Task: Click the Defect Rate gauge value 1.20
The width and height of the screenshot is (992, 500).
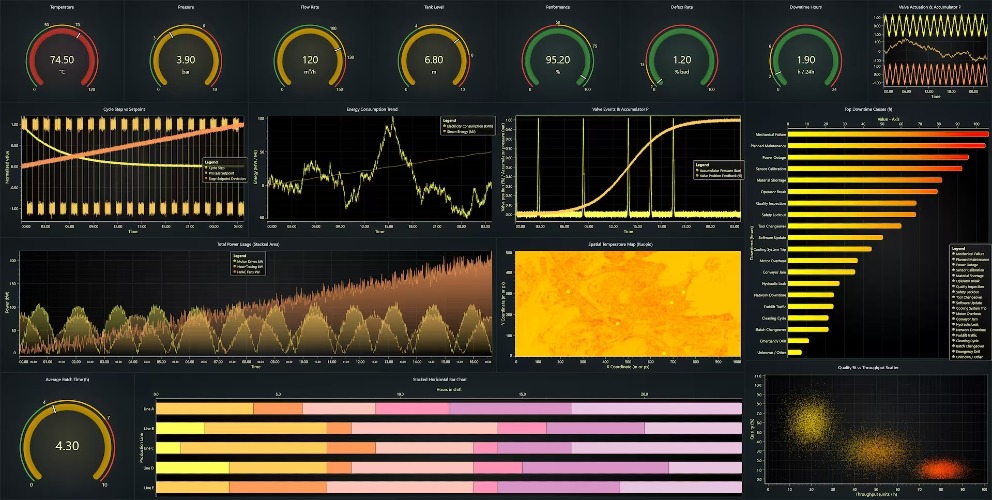Action: (x=682, y=59)
